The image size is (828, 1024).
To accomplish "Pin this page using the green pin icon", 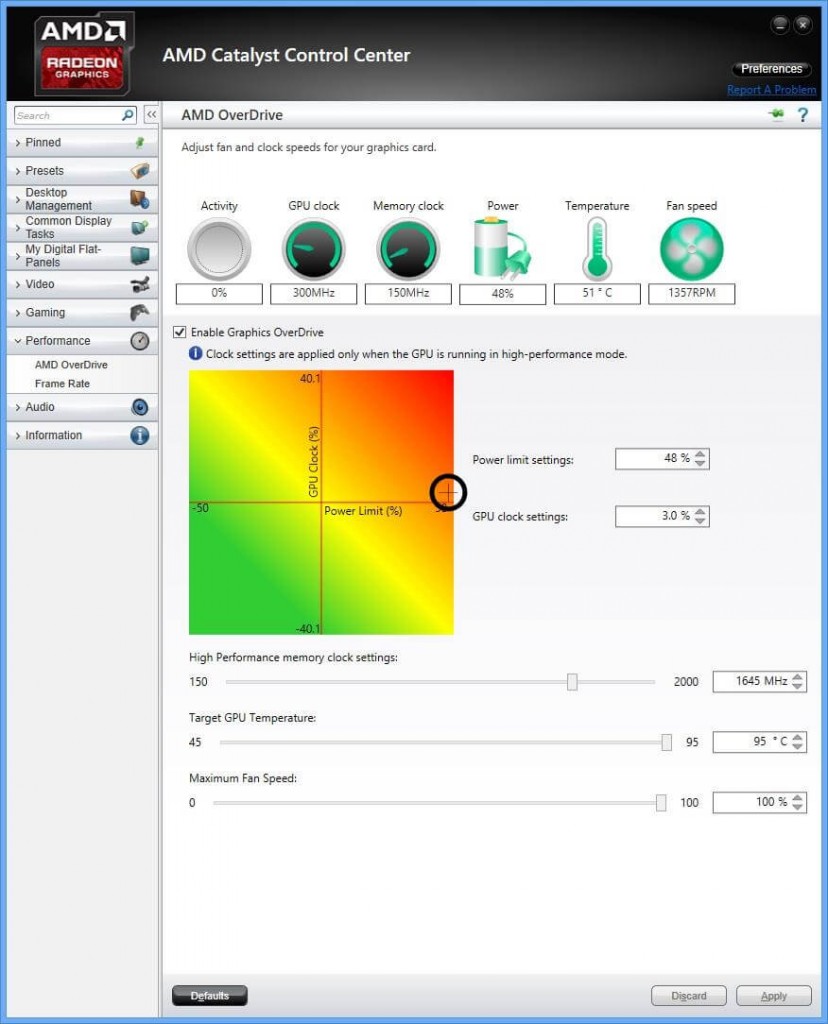I will pos(776,115).
